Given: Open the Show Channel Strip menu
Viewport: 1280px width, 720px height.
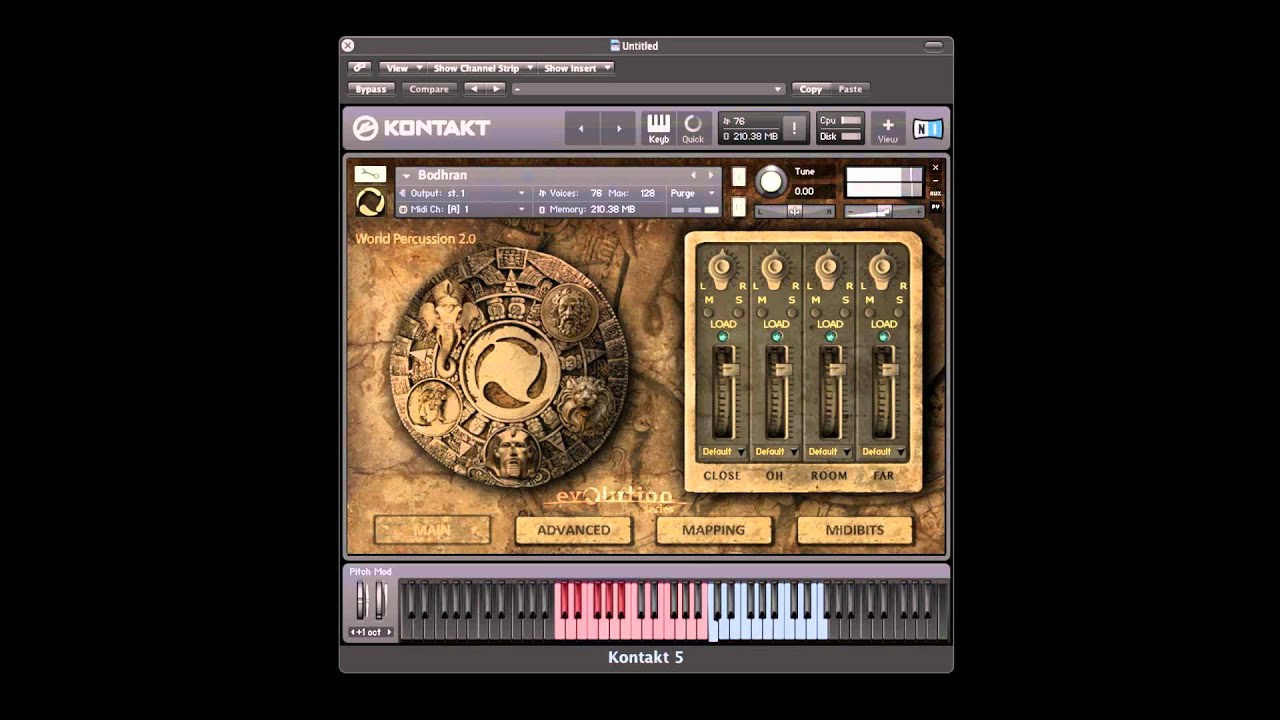Looking at the screenshot, I should click(x=483, y=68).
